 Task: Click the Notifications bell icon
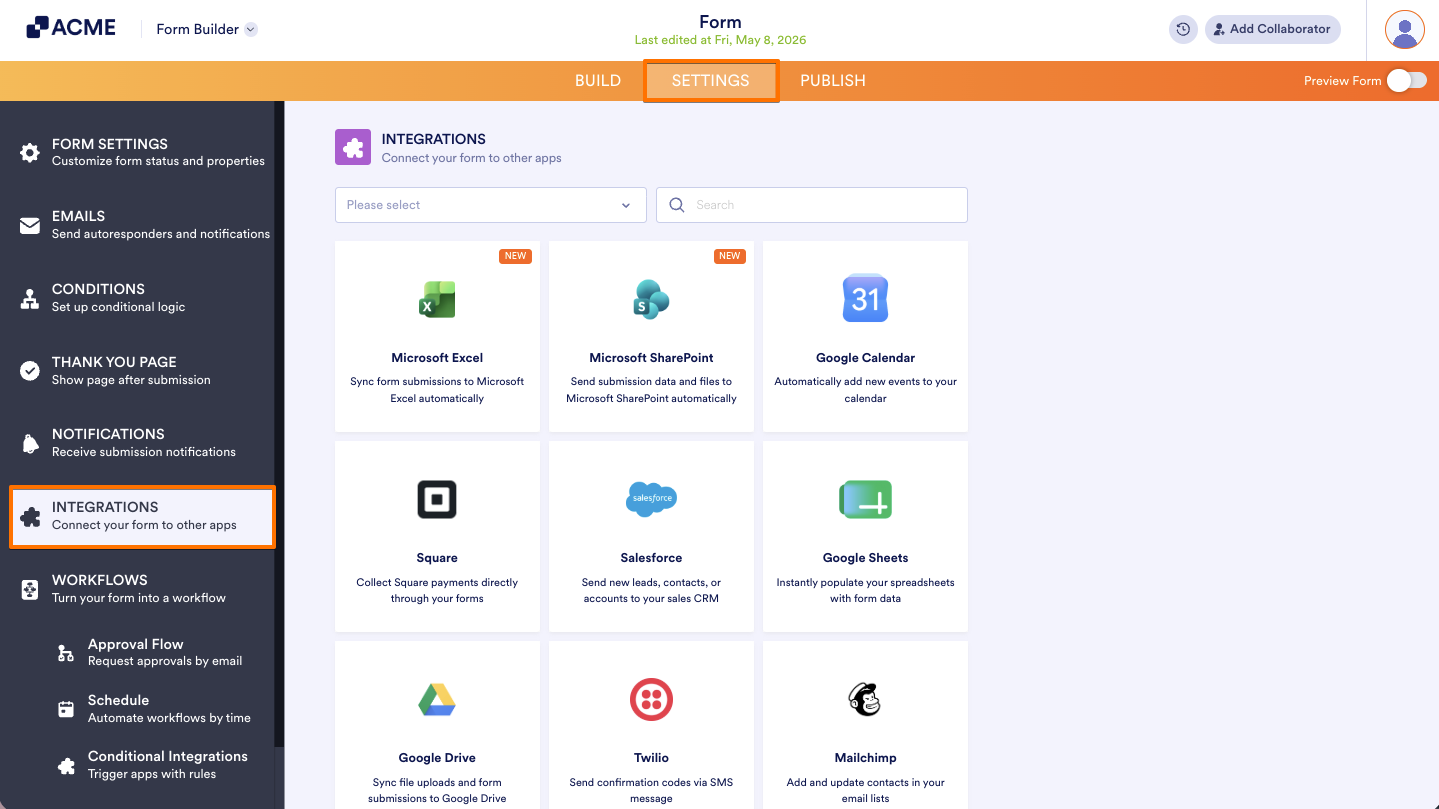[x=30, y=443]
